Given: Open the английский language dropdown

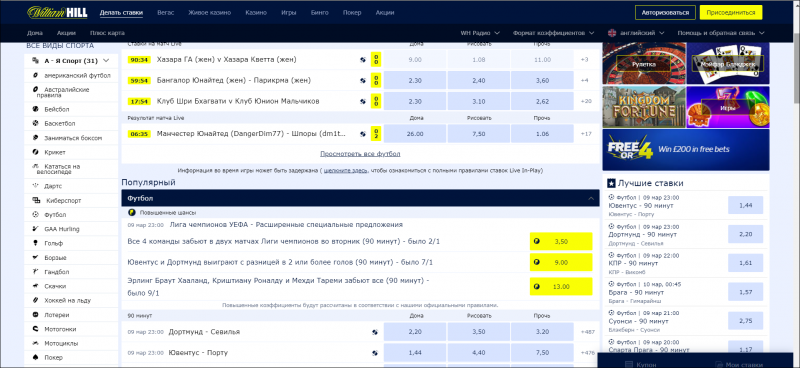Looking at the screenshot, I should point(636,33).
